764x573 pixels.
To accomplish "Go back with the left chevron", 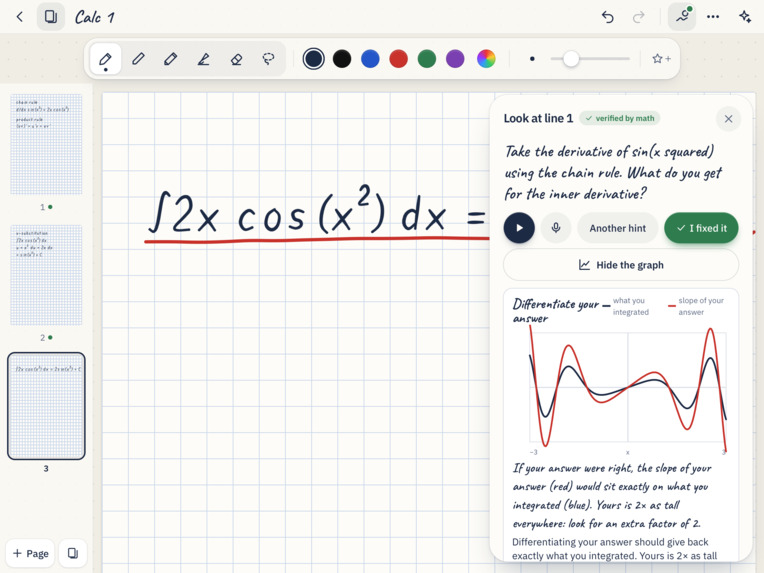I will (x=19, y=17).
